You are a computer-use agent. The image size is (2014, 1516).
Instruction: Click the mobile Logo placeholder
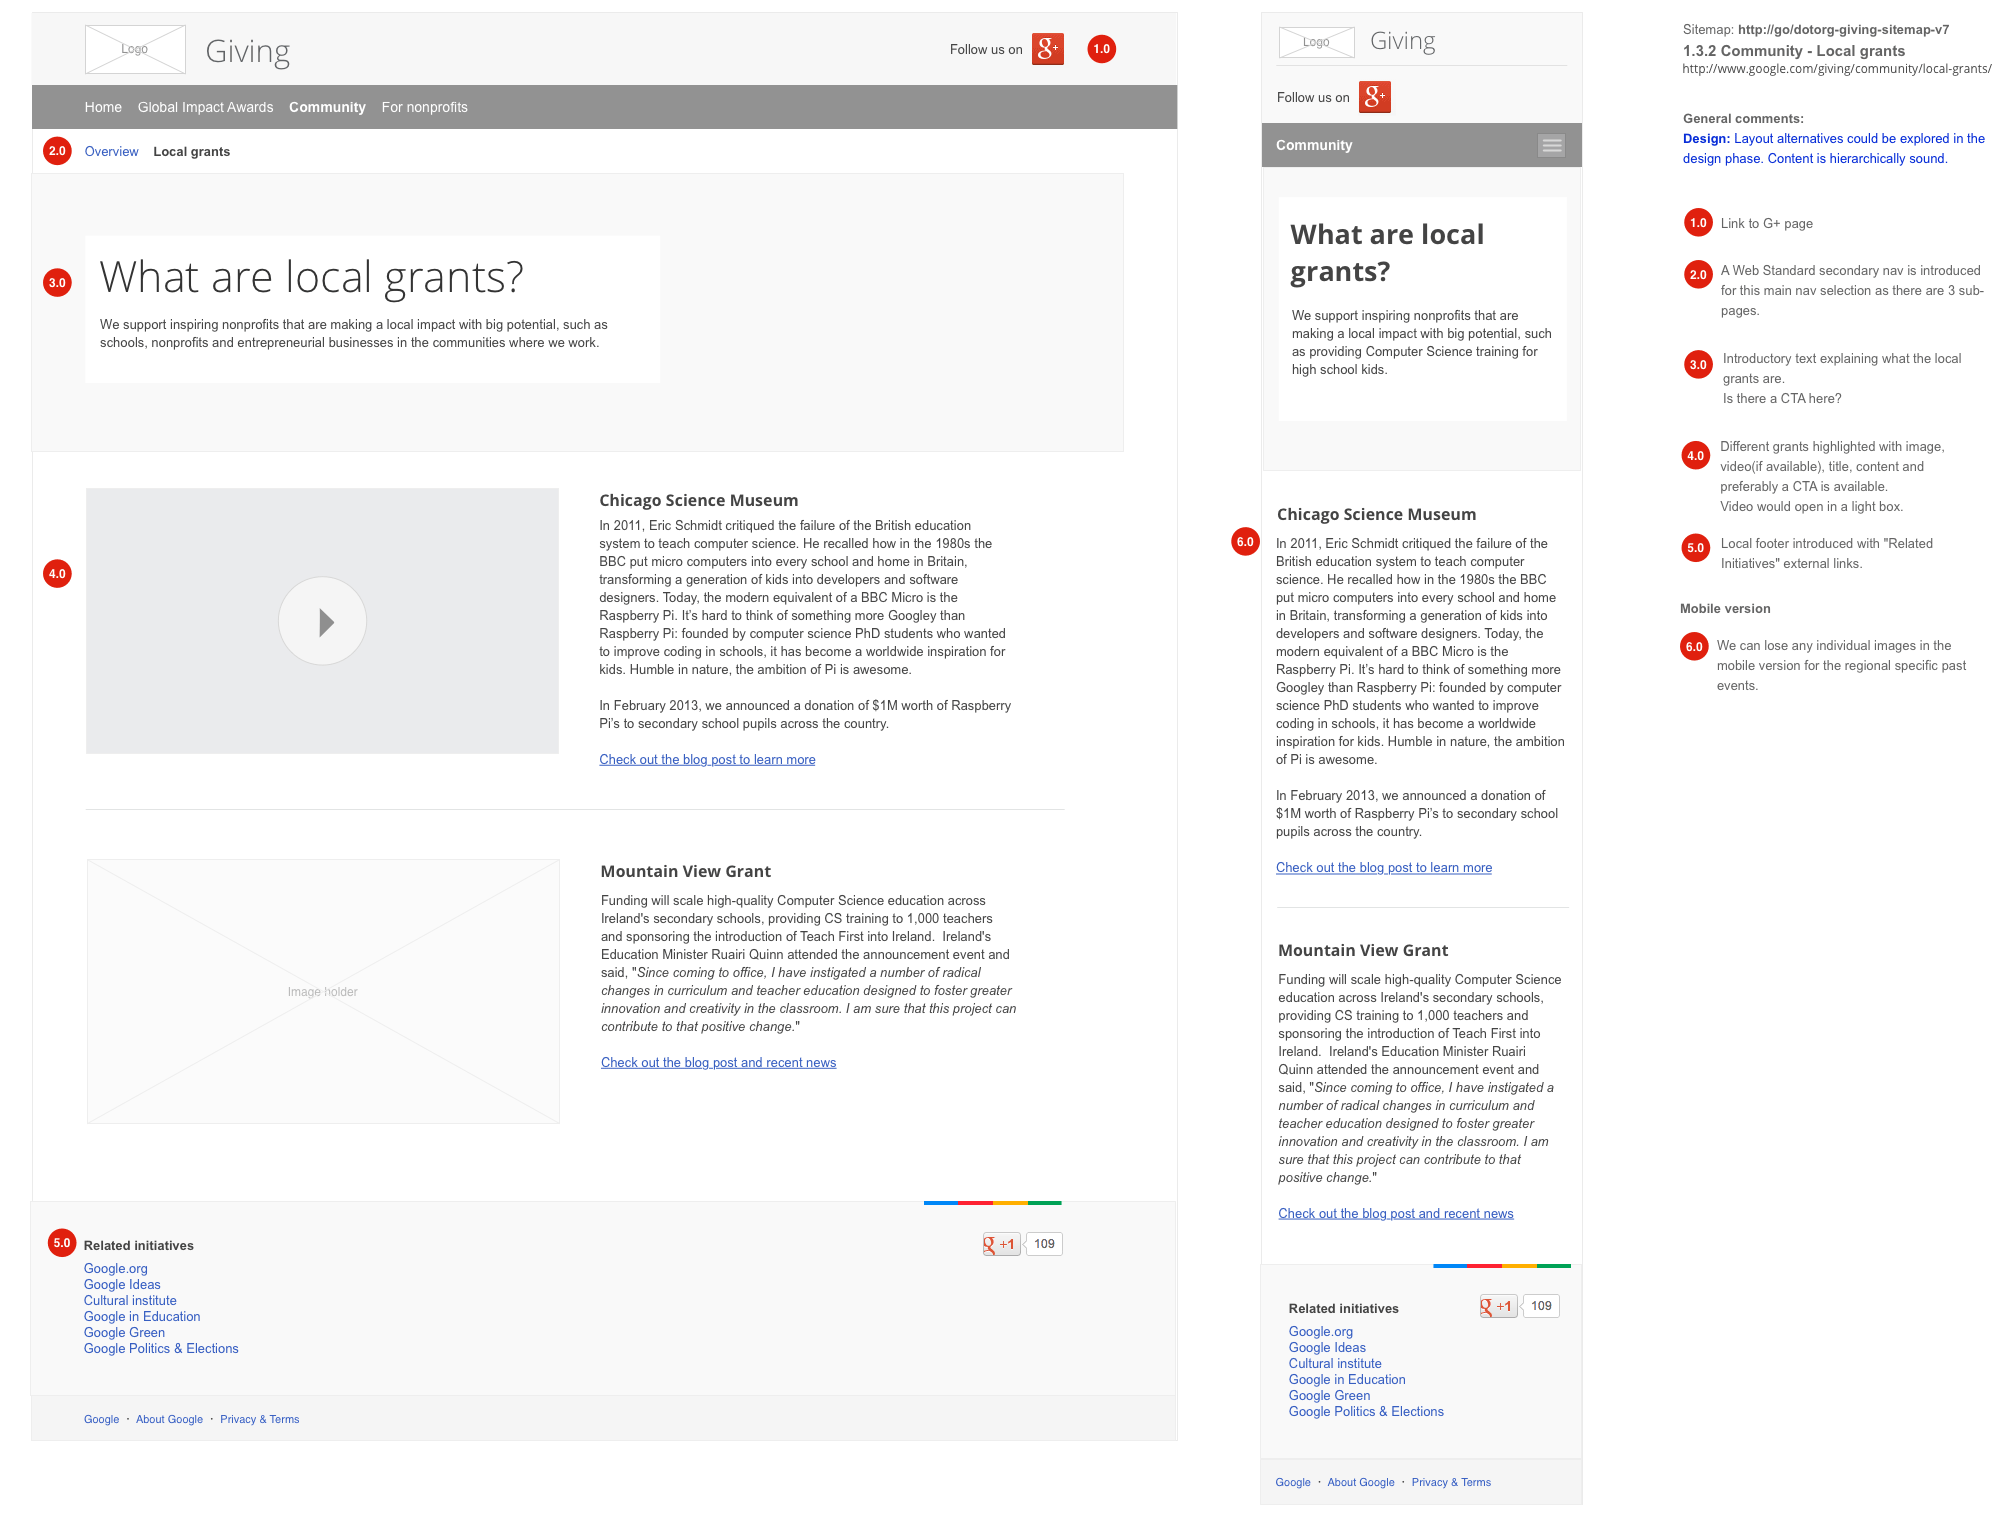pyautogui.click(x=1316, y=42)
